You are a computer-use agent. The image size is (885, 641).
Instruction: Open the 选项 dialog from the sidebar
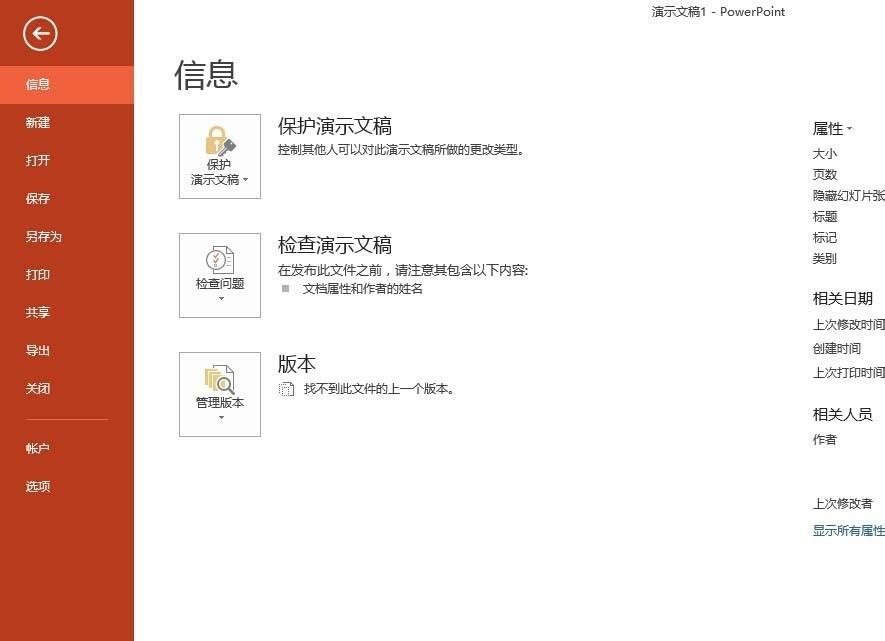(38, 486)
